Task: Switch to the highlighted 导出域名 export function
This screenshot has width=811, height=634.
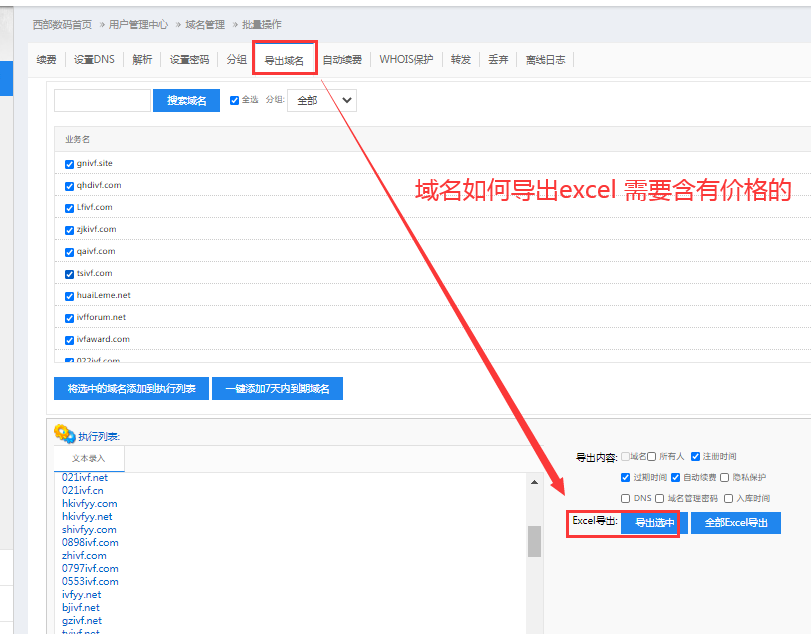Action: click(283, 57)
